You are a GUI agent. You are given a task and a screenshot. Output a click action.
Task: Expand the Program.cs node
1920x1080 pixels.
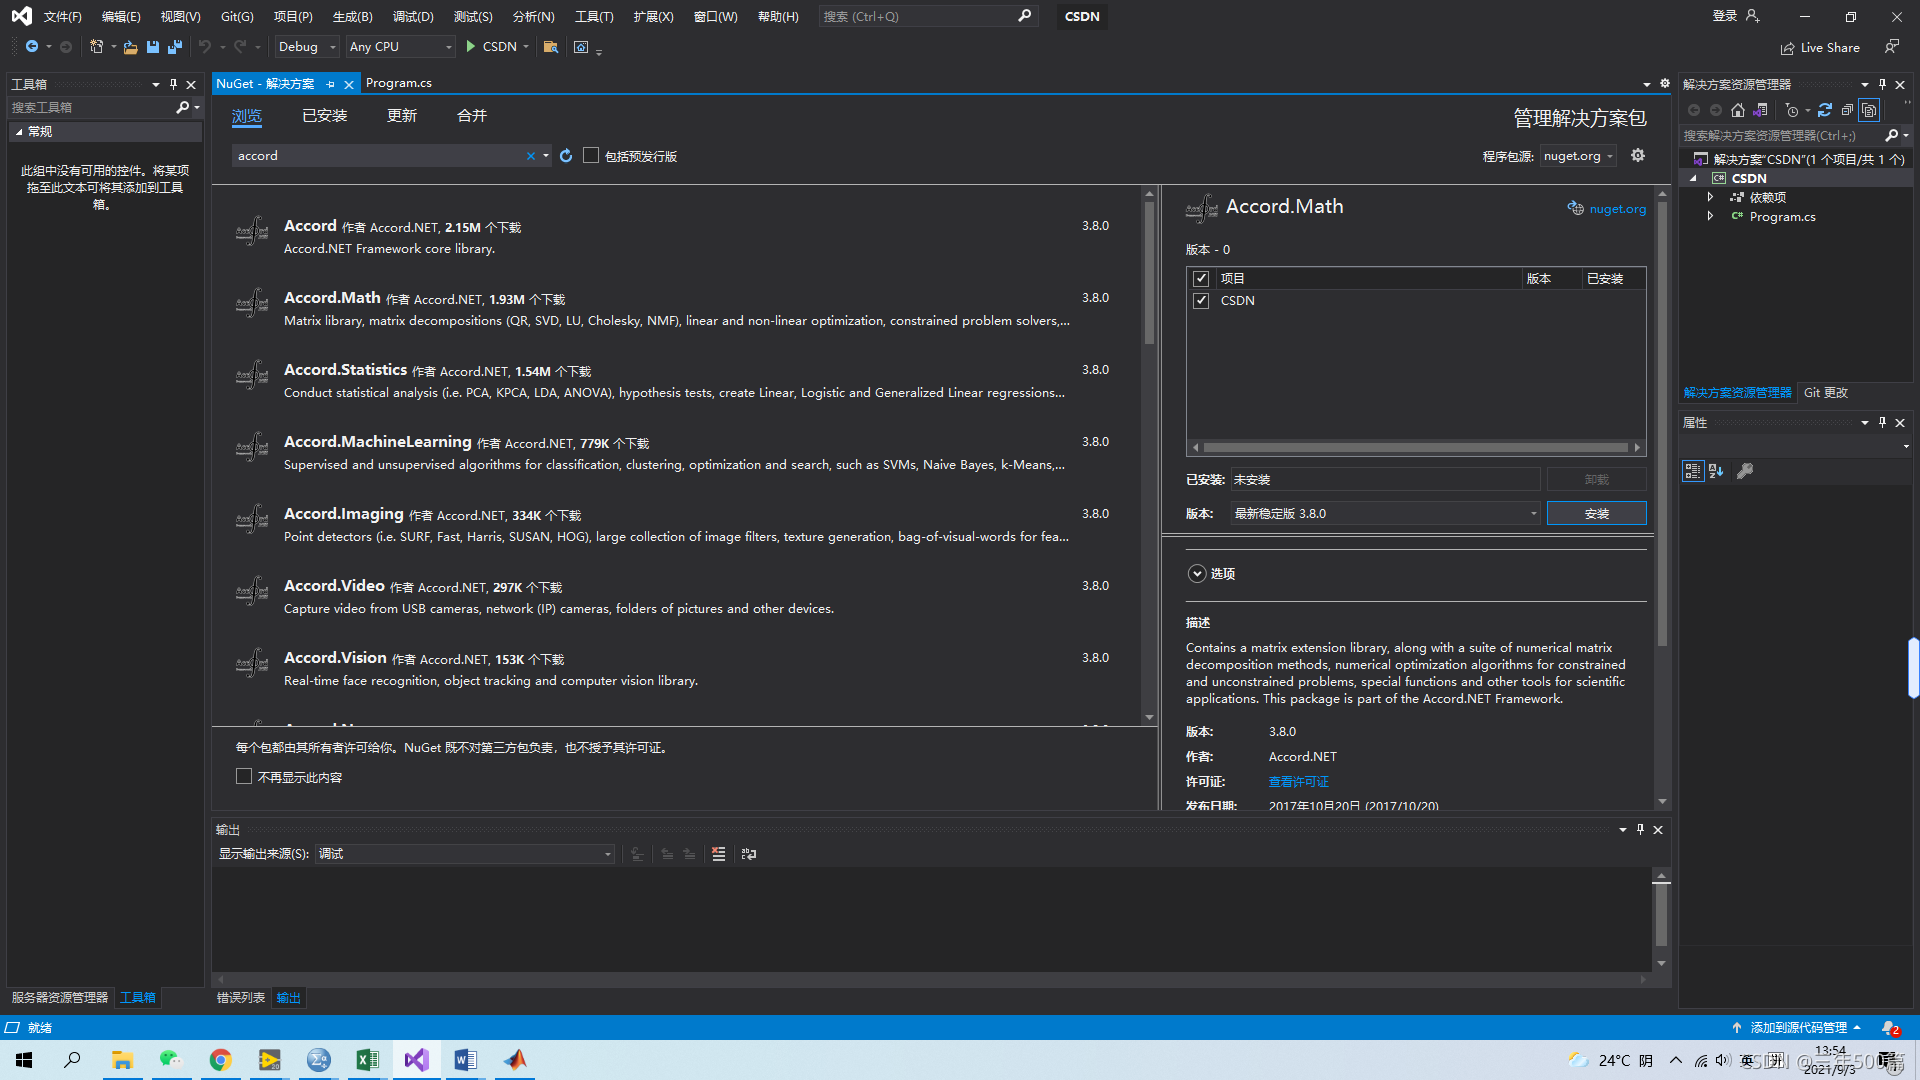pos(1711,217)
